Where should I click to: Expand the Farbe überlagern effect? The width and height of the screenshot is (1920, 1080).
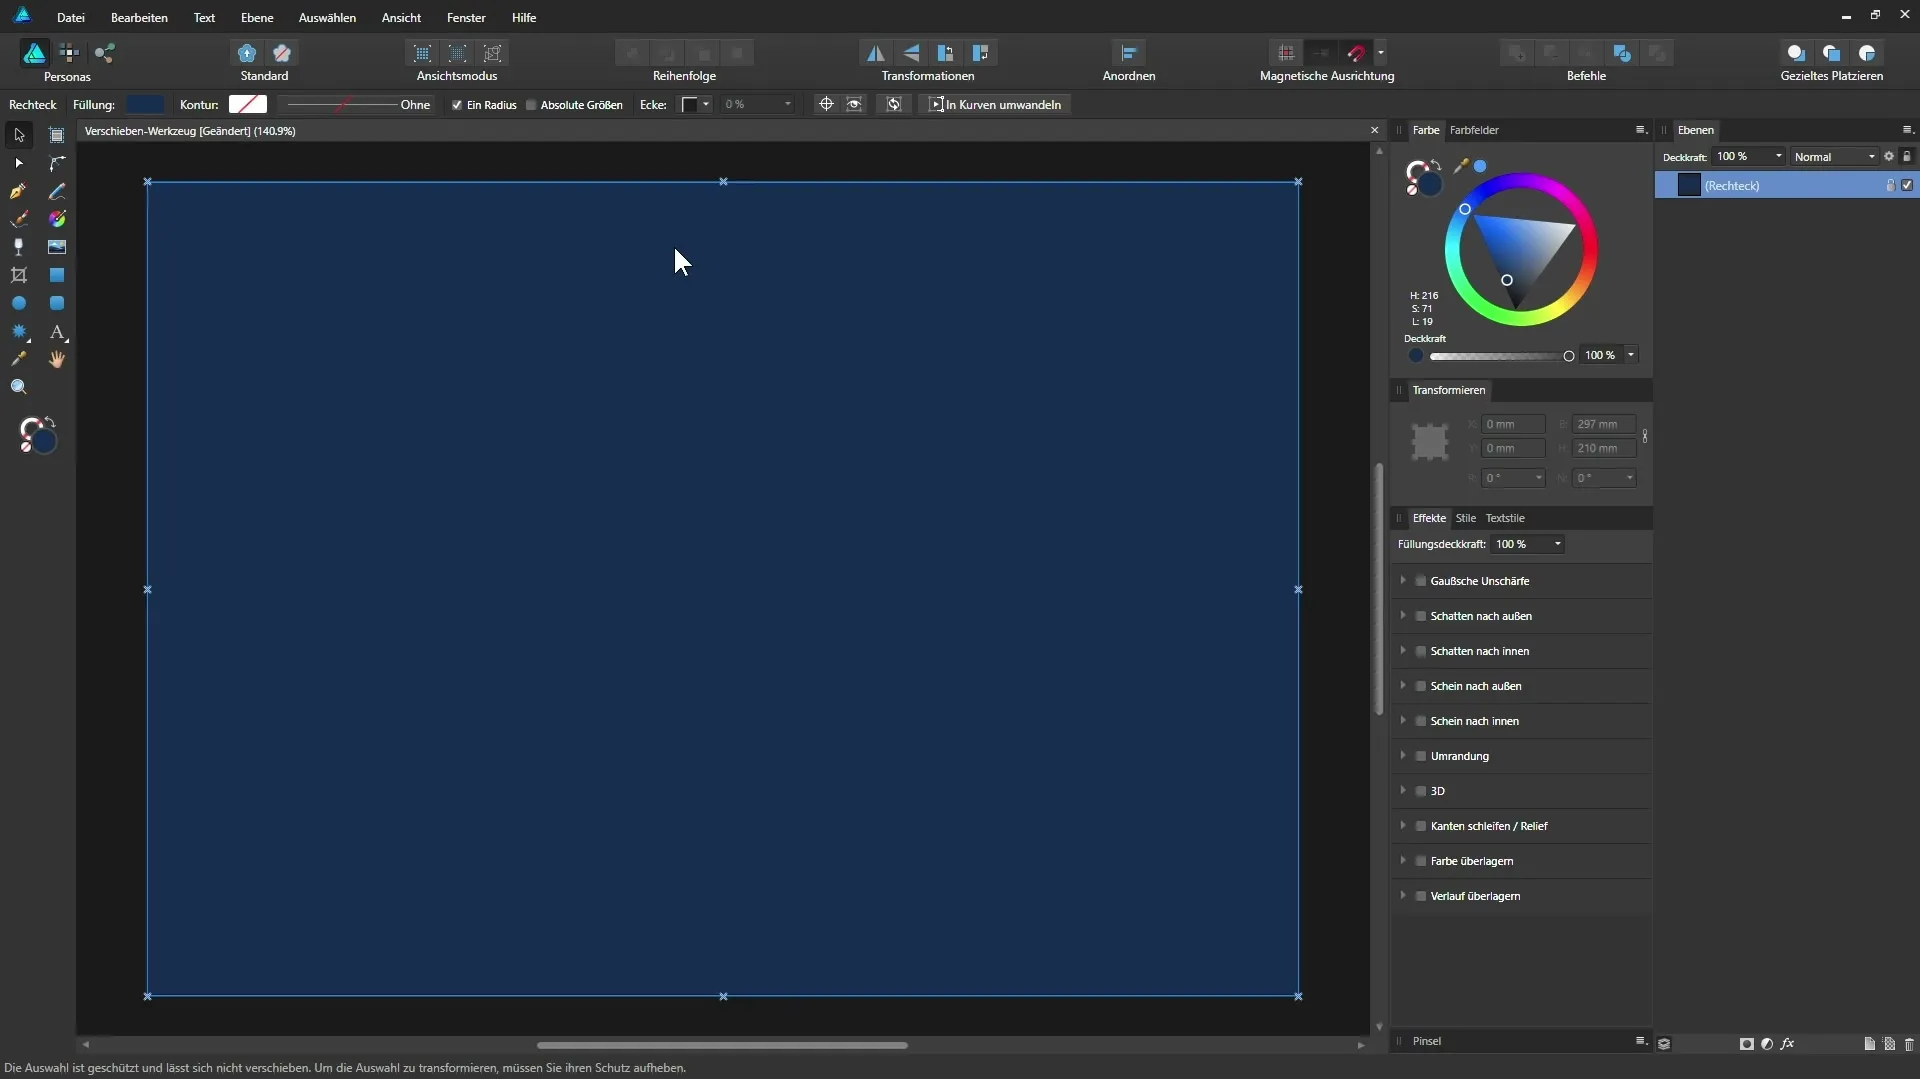coord(1403,861)
